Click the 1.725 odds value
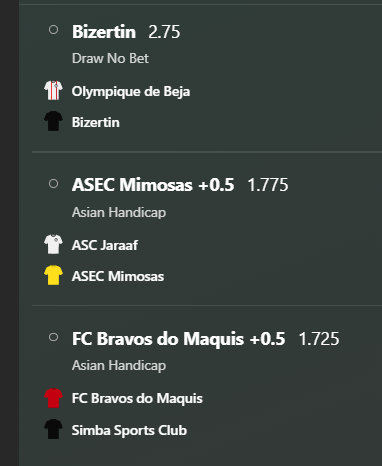The height and width of the screenshot is (466, 382). point(319,339)
